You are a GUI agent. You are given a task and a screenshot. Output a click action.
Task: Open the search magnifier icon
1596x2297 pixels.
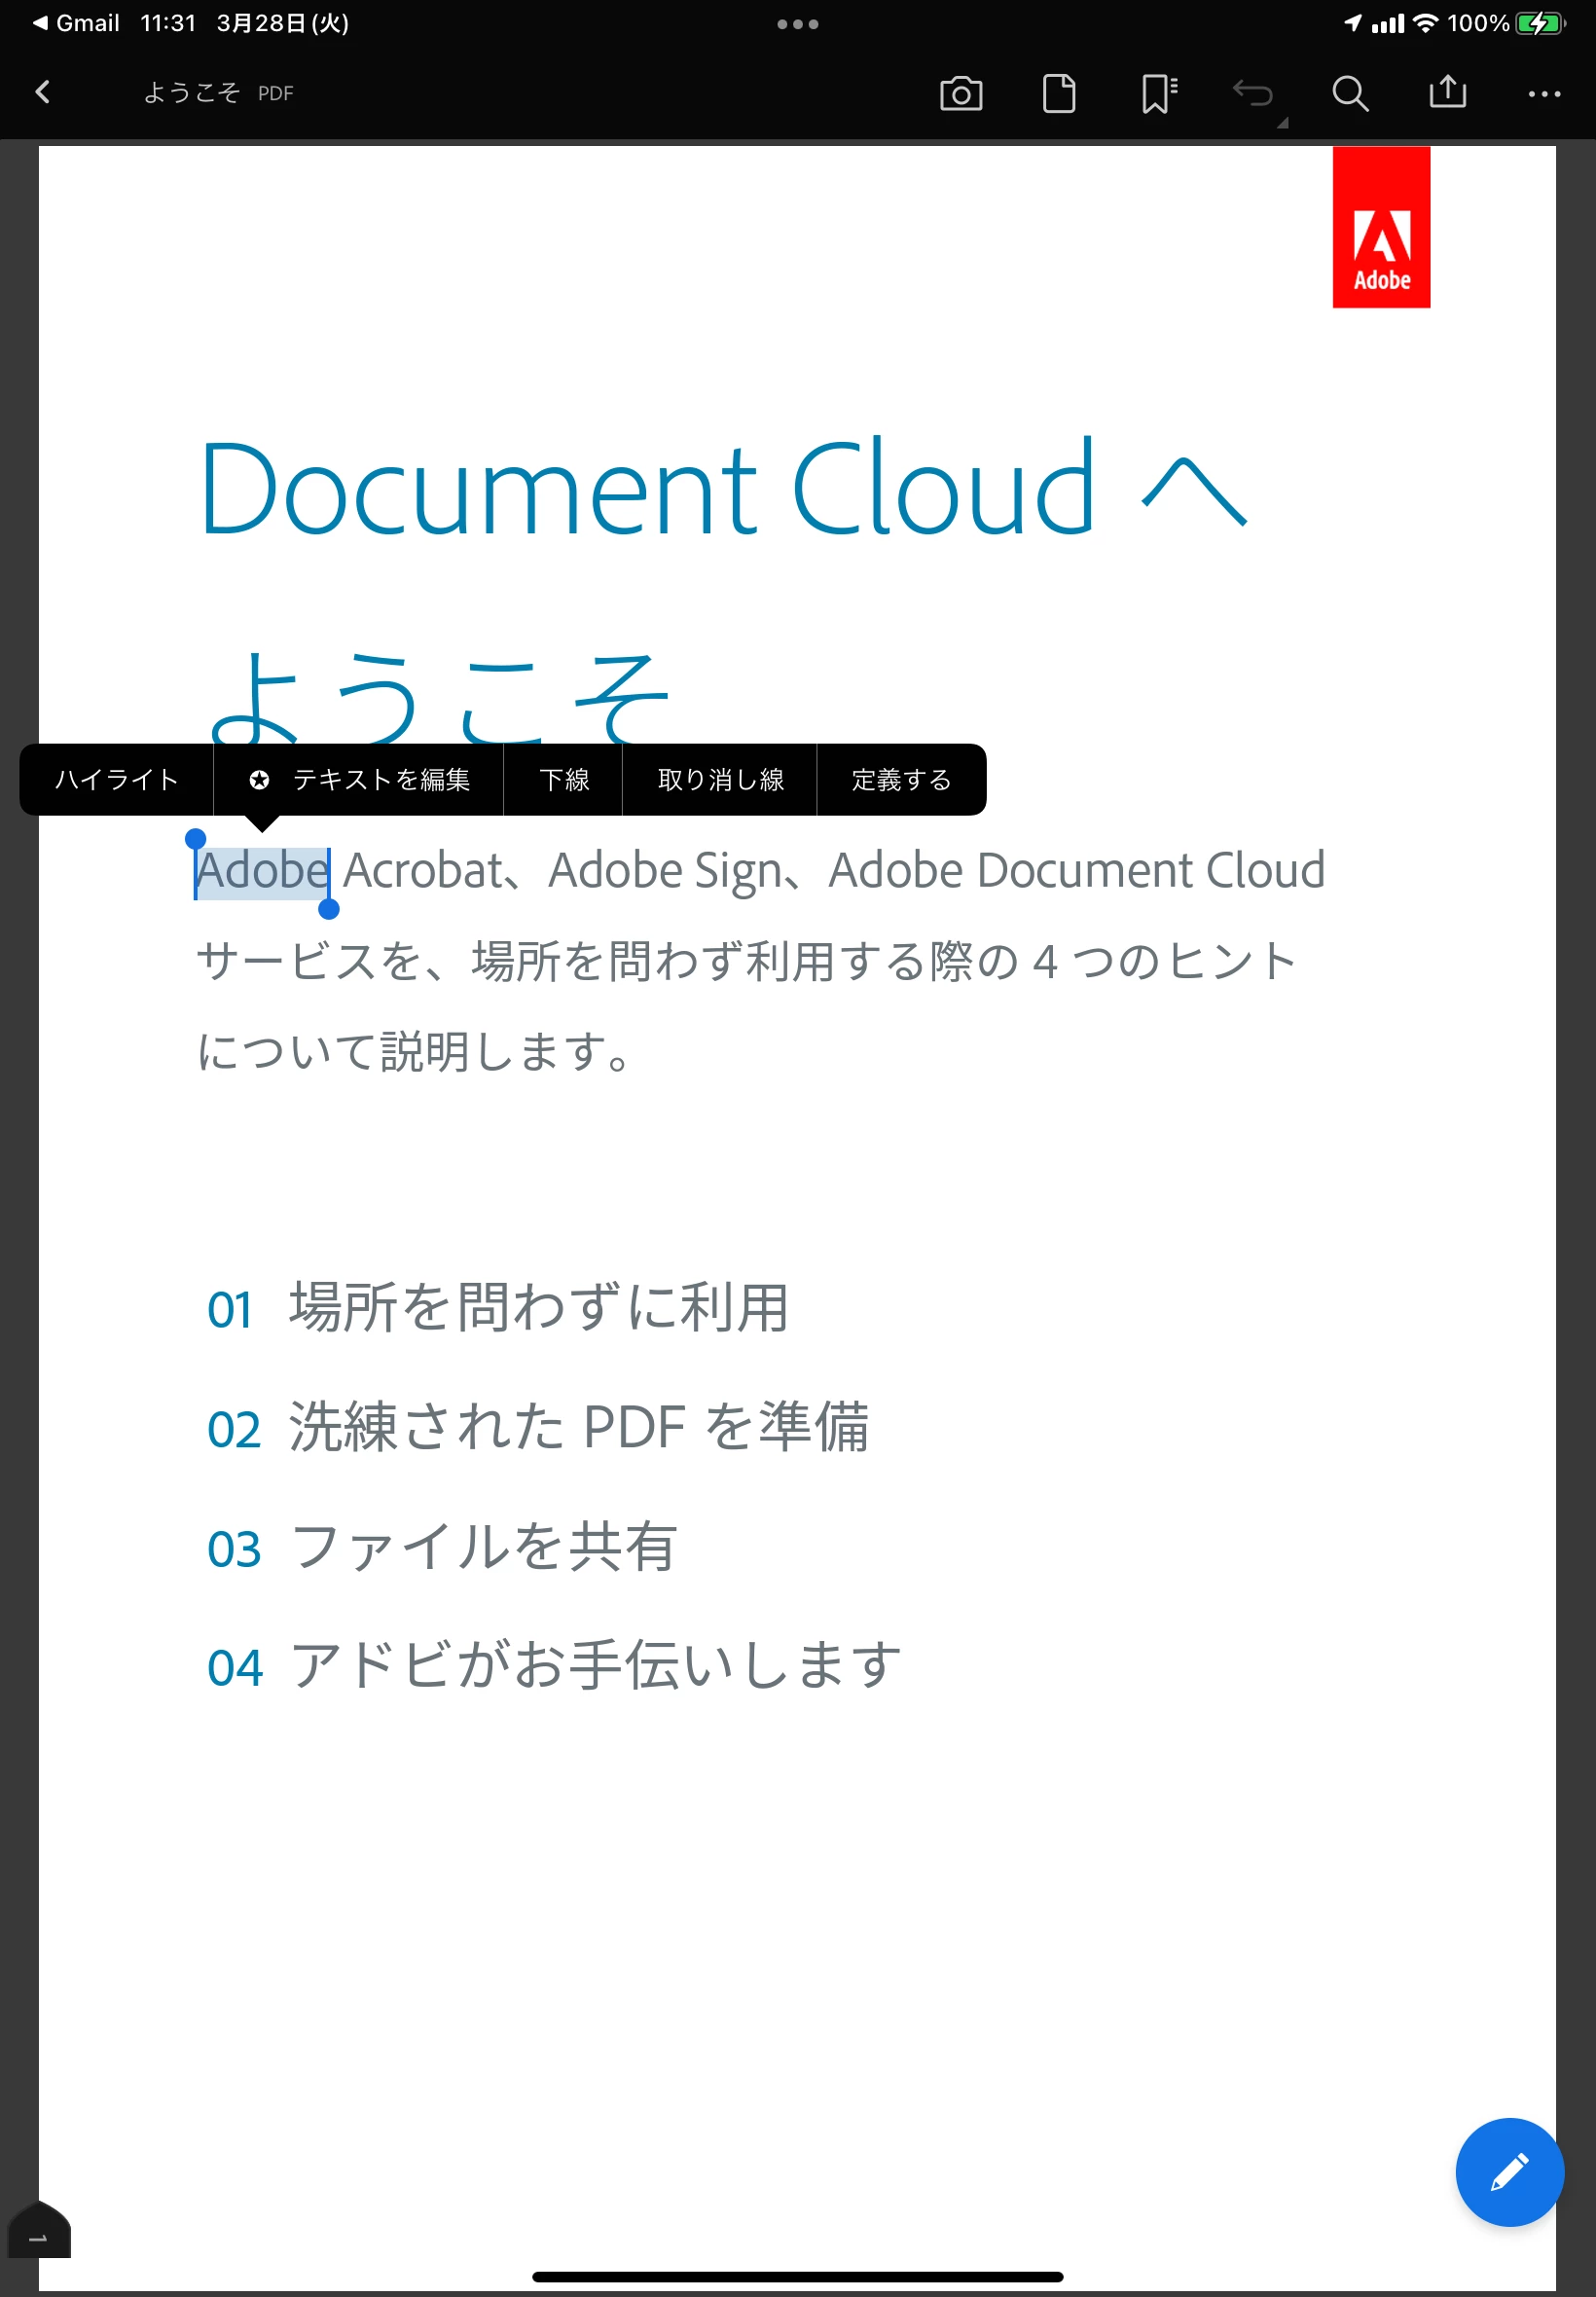[1350, 94]
